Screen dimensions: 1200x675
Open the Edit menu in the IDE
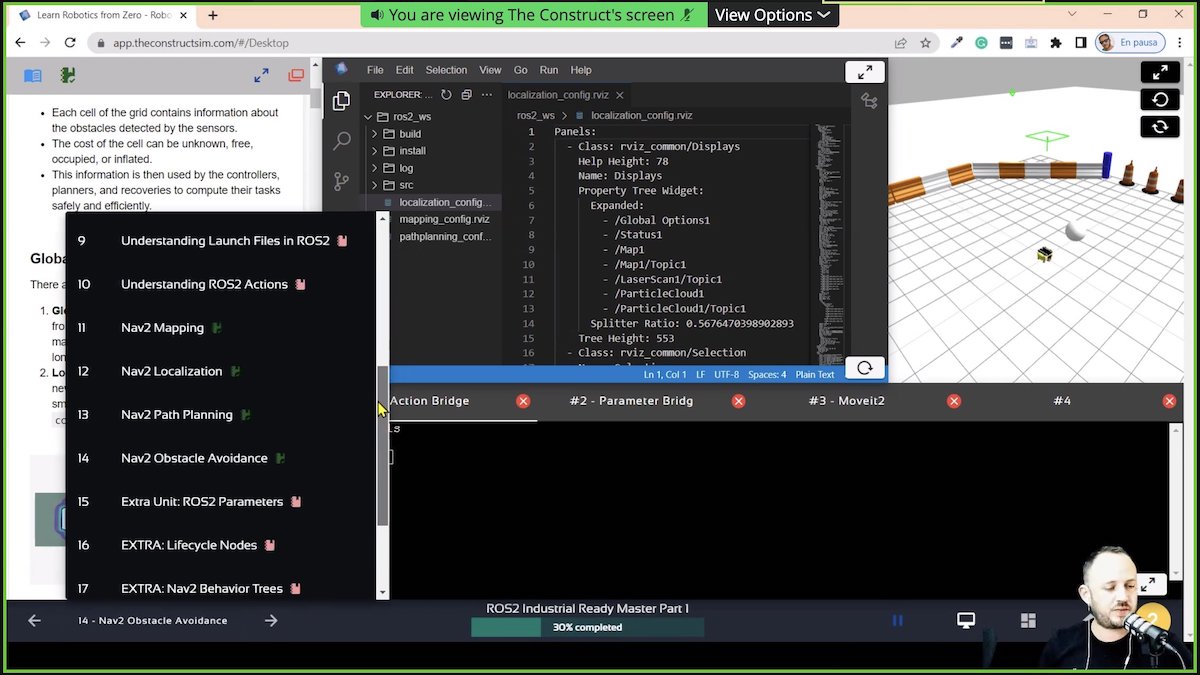coord(404,70)
